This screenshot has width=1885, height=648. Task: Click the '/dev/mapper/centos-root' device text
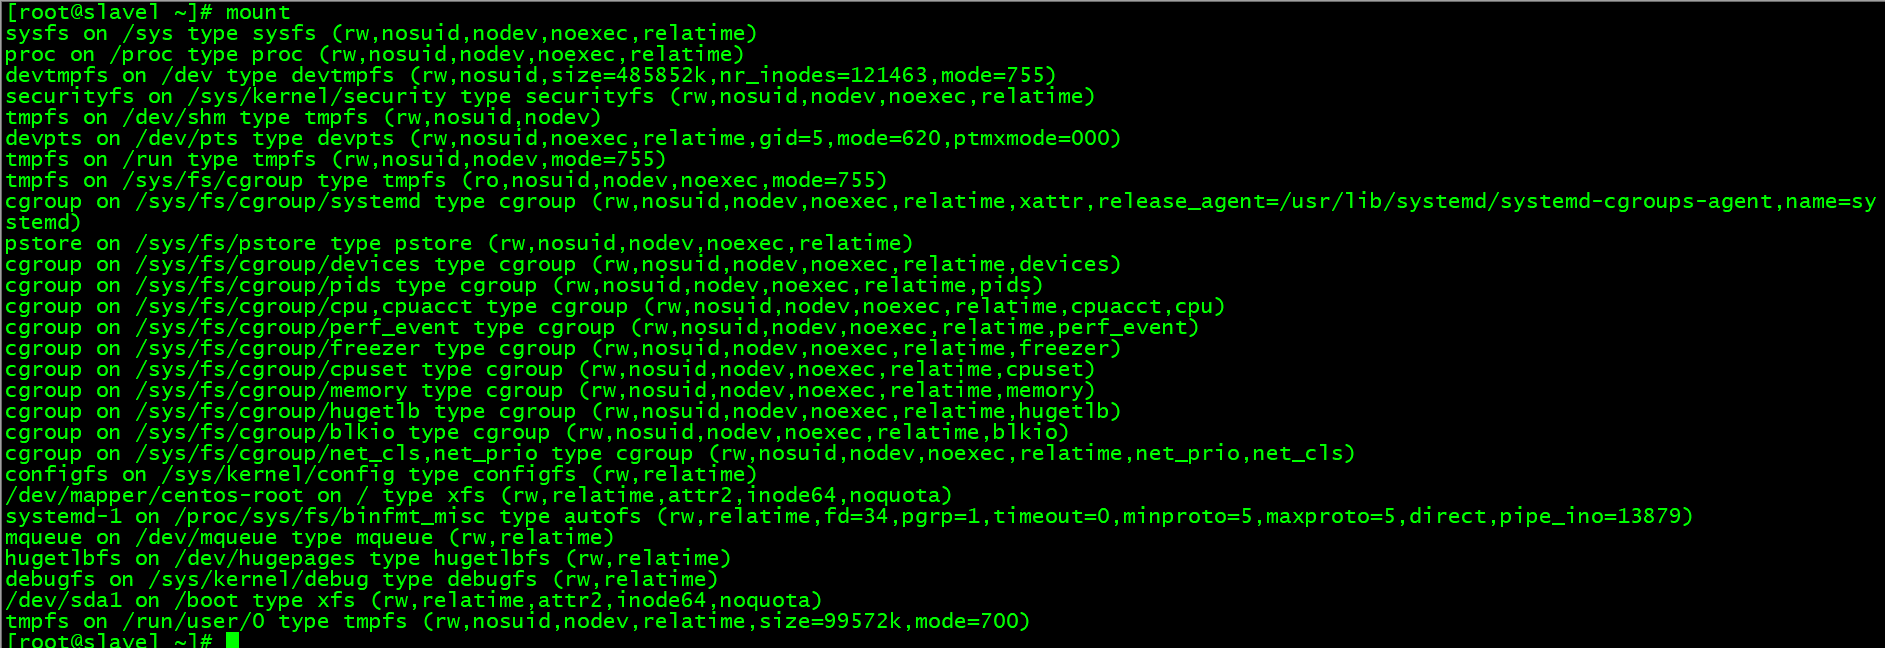[154, 495]
